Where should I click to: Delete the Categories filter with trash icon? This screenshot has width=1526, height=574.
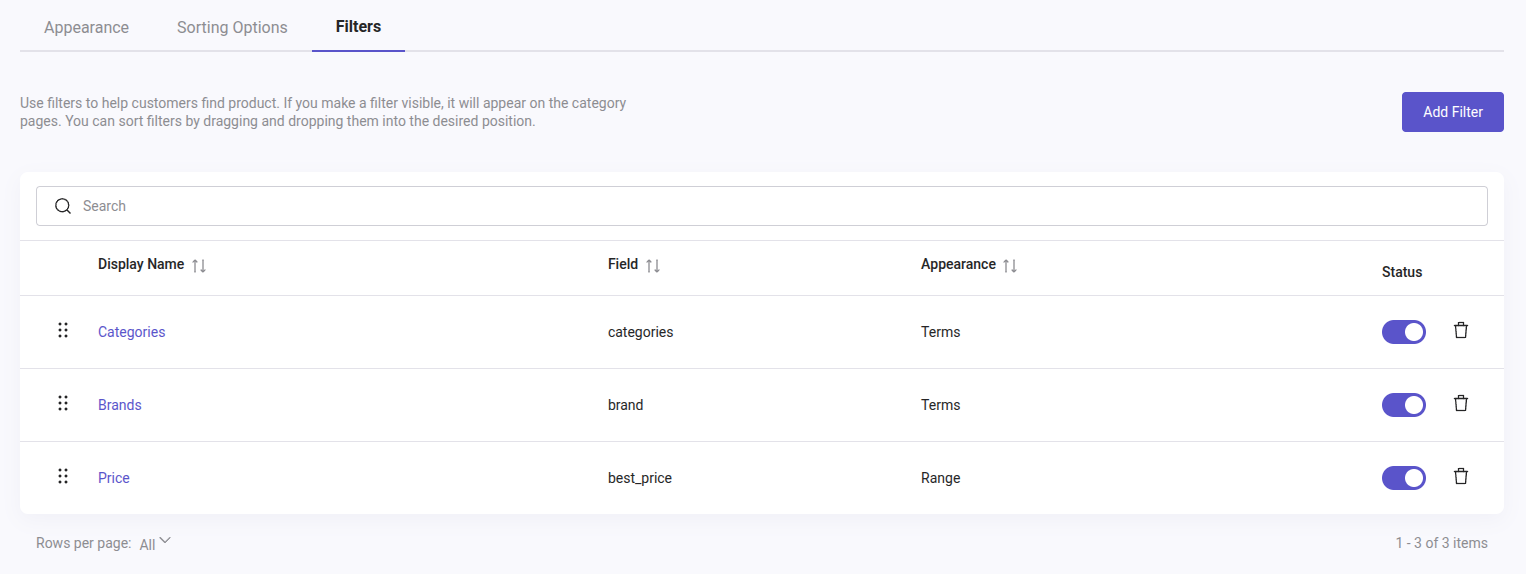(x=1461, y=331)
